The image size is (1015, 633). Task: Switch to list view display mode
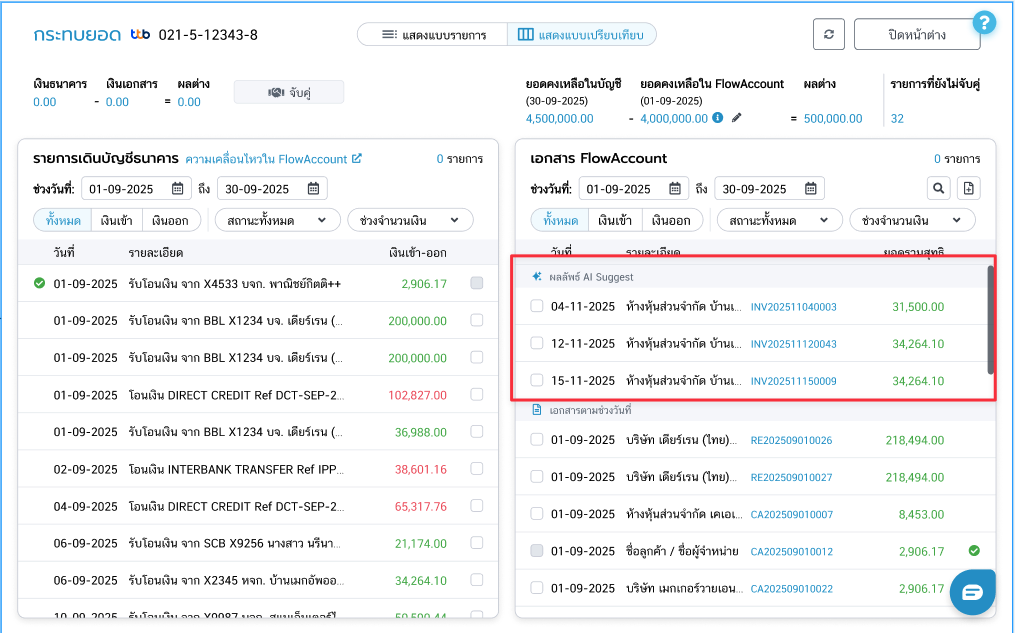[x=433, y=35]
